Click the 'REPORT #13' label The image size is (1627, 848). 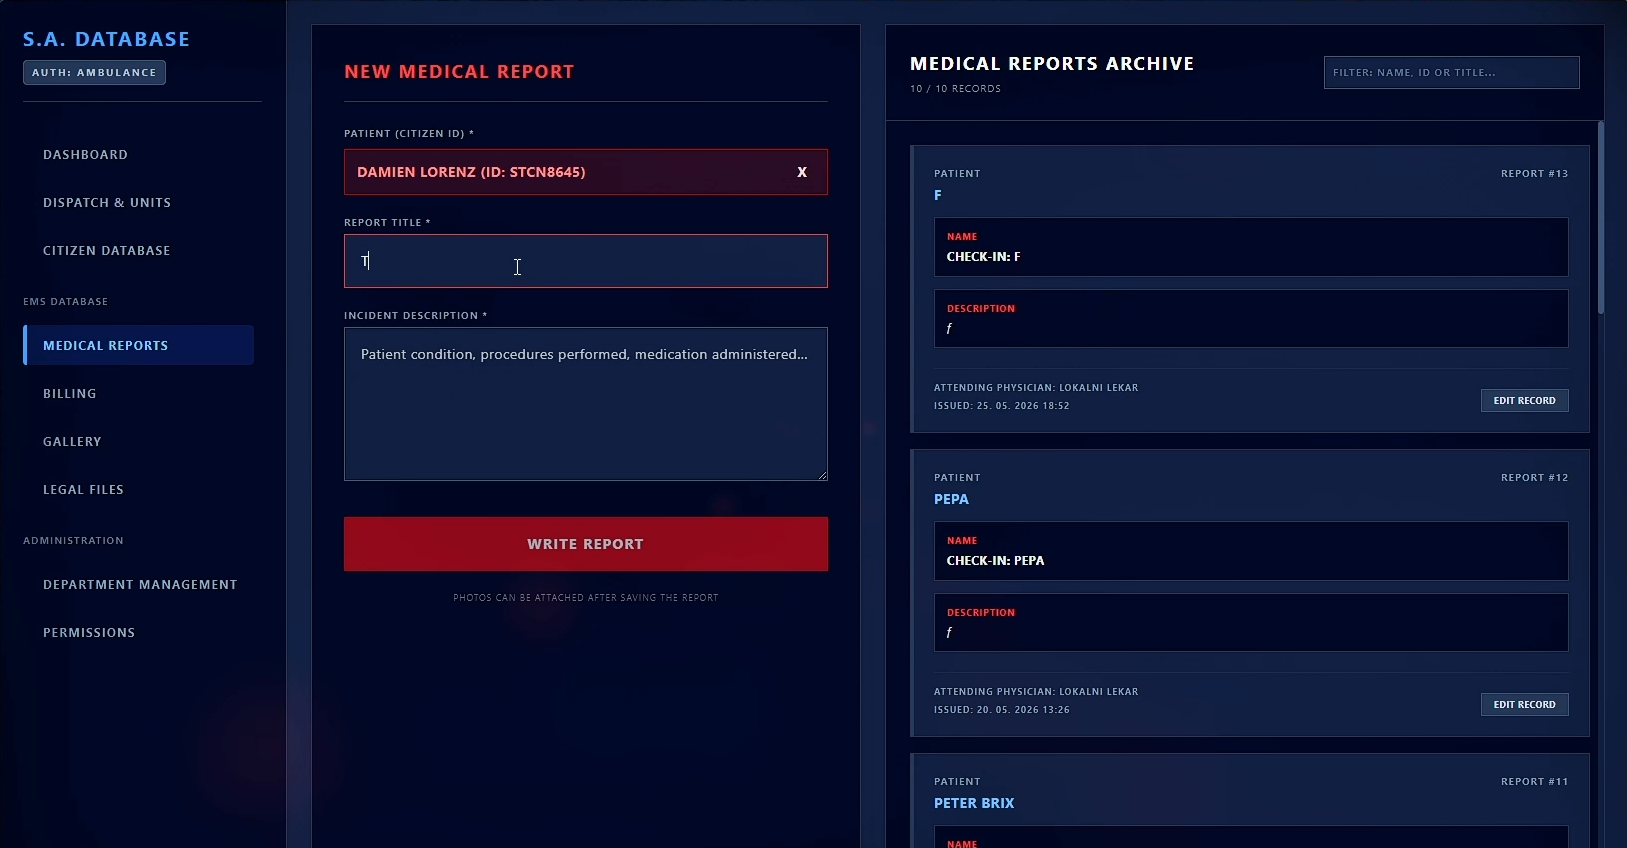click(1535, 174)
